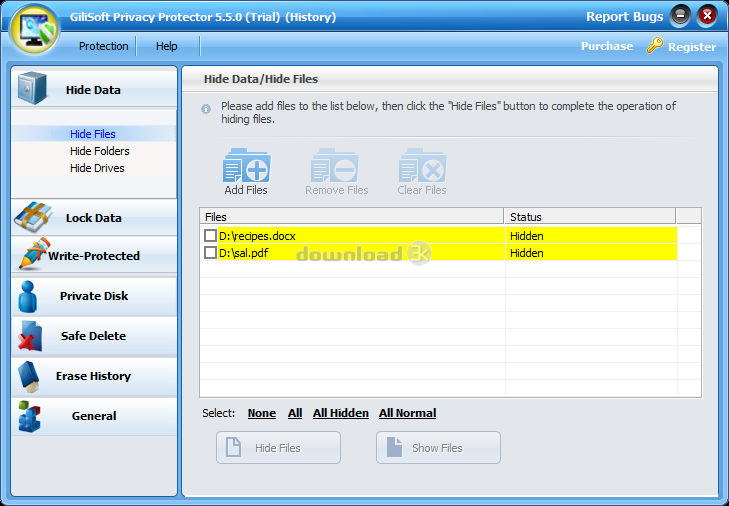
Task: Select the Write-Protected pencil icon
Action: tap(32, 255)
